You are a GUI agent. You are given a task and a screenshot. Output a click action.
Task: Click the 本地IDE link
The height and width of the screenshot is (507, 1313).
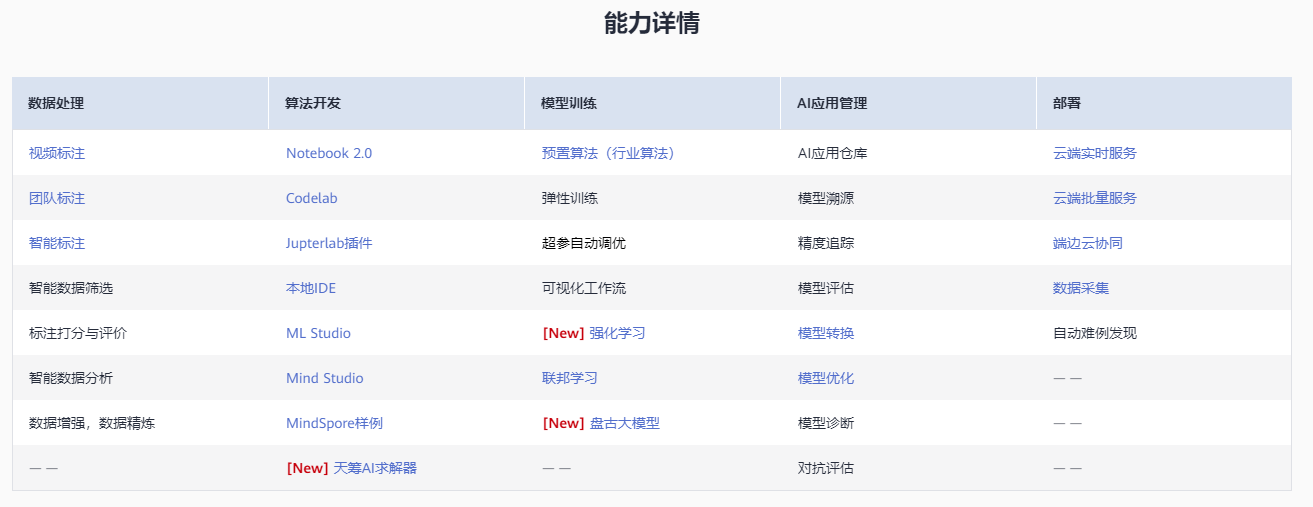pos(311,288)
